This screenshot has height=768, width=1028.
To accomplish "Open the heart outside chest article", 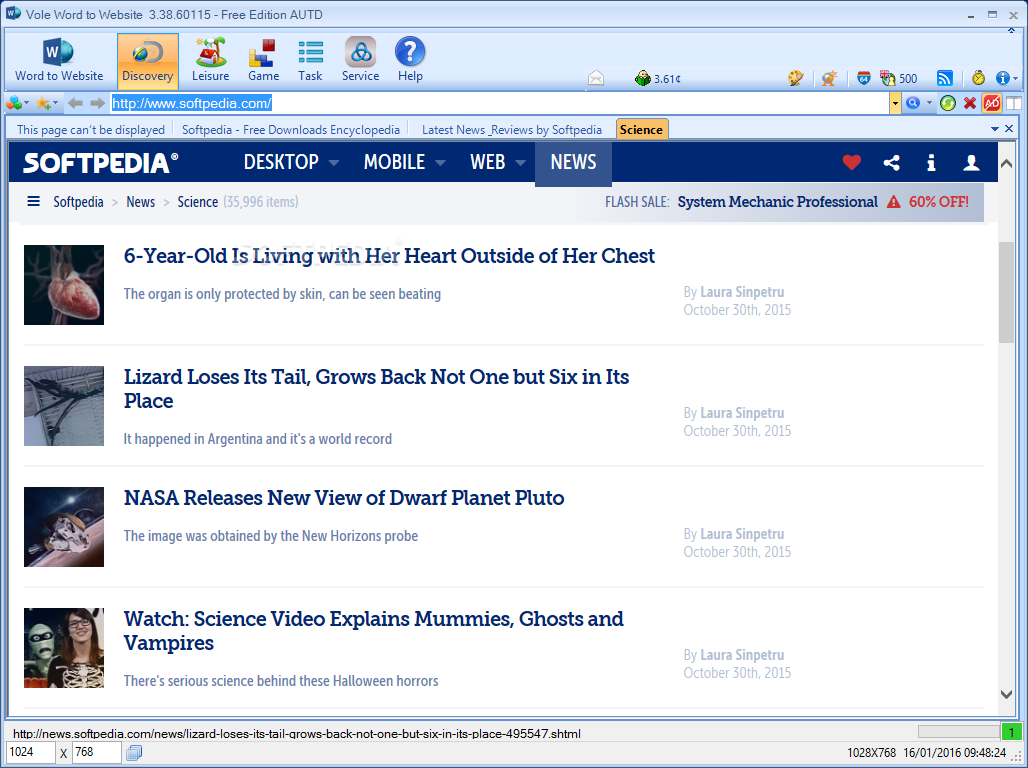I will [389, 256].
